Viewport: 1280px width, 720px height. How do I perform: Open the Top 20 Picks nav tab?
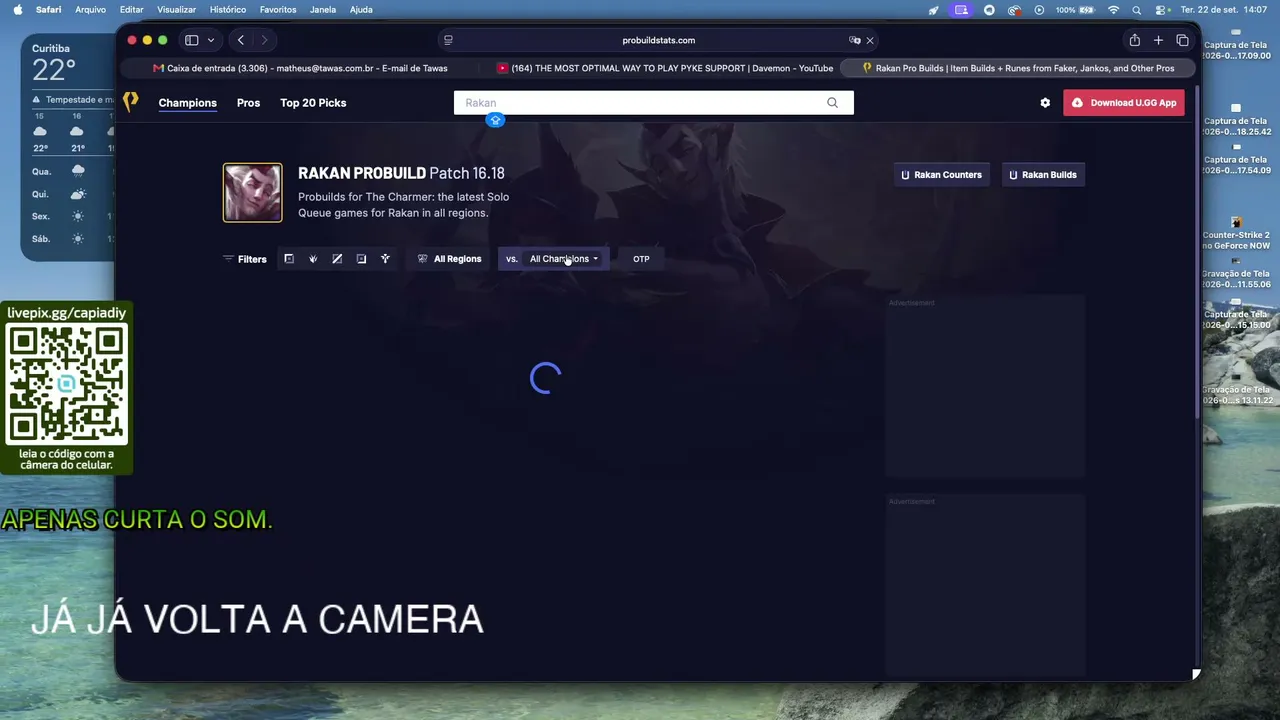(313, 103)
